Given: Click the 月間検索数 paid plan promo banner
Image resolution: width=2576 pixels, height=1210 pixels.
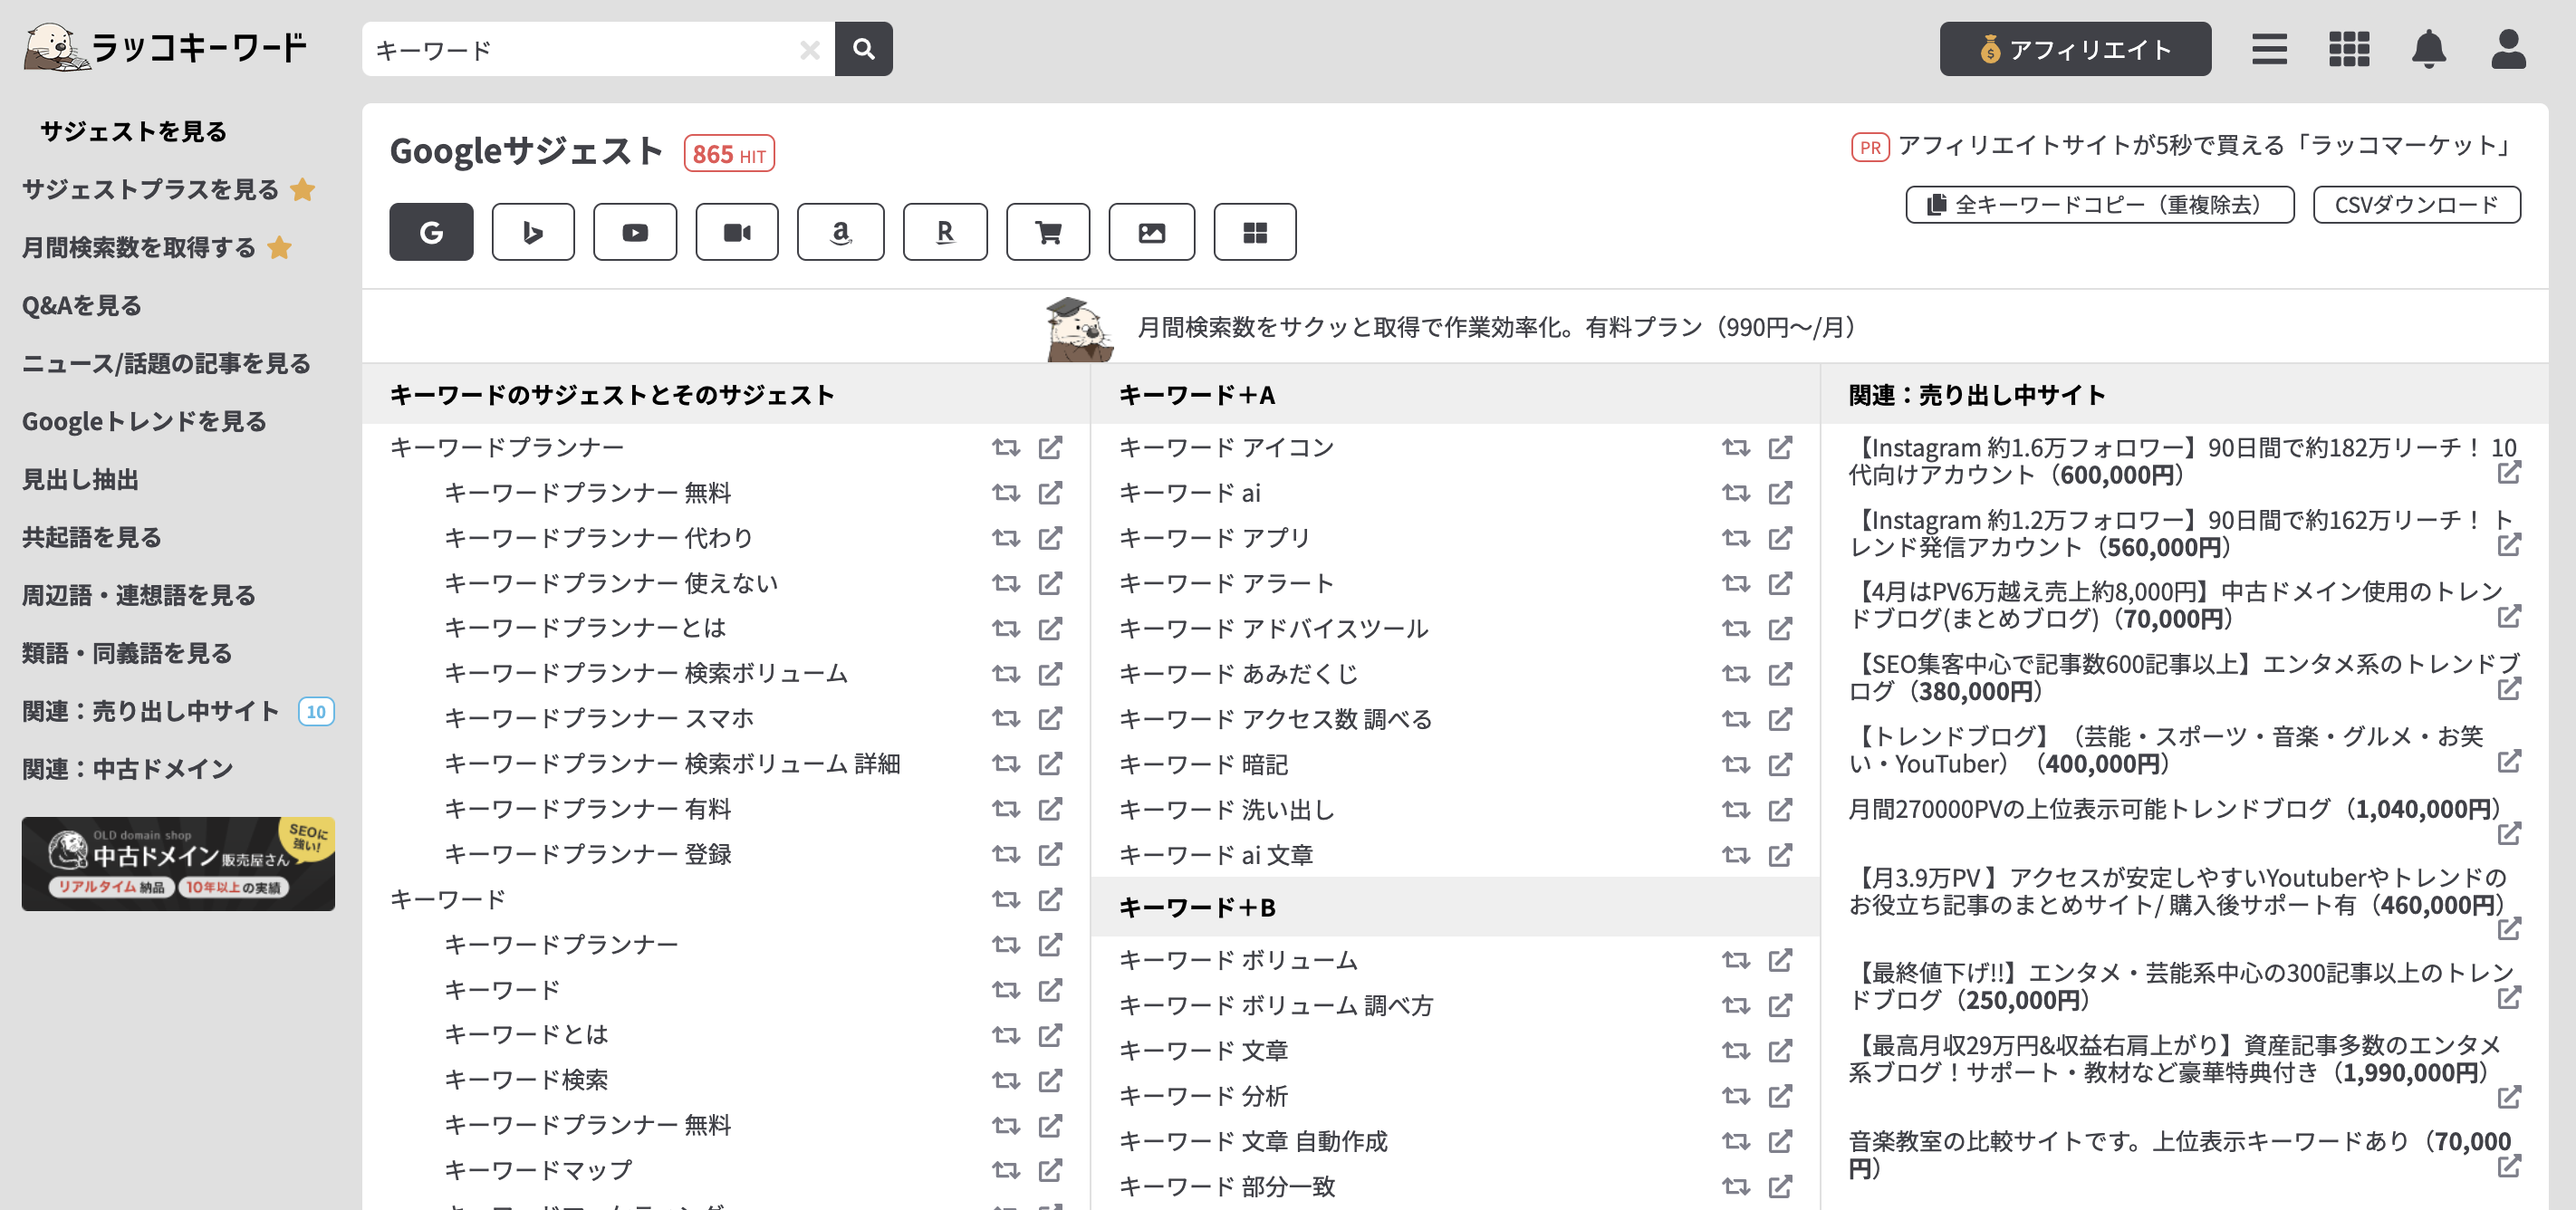Looking at the screenshot, I should point(1455,327).
